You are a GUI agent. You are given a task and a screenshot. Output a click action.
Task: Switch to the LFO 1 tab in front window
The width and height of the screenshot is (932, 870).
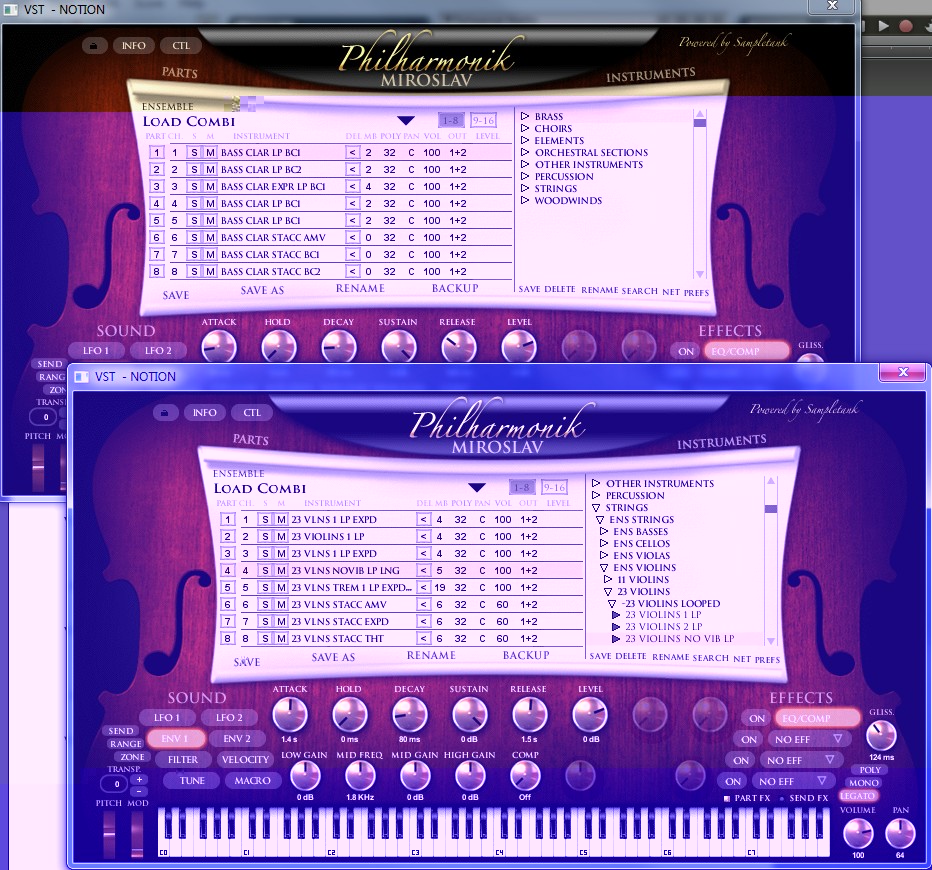tap(166, 718)
